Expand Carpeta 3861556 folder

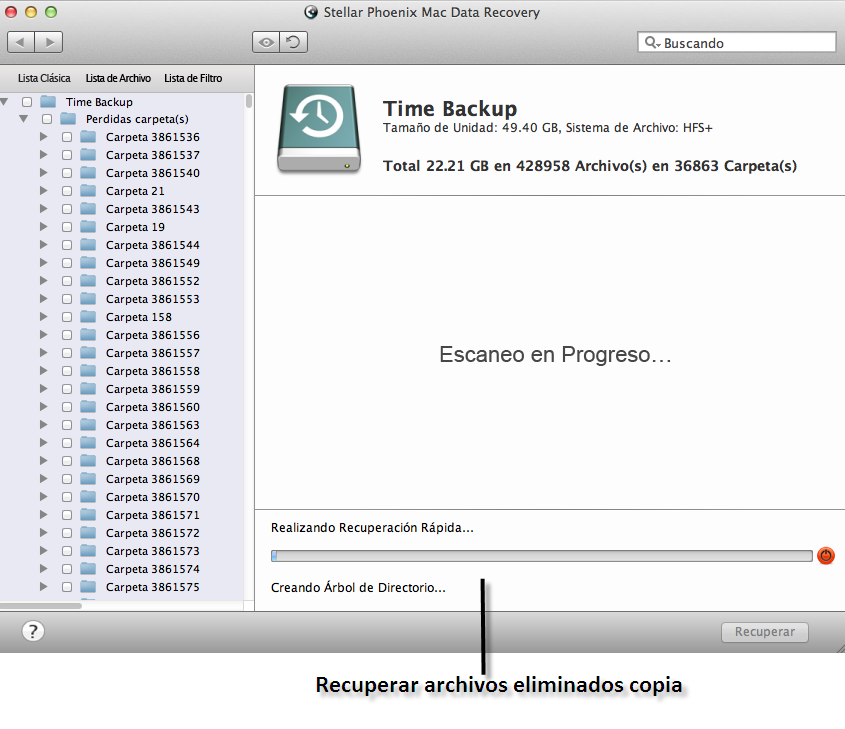pyautogui.click(x=44, y=335)
